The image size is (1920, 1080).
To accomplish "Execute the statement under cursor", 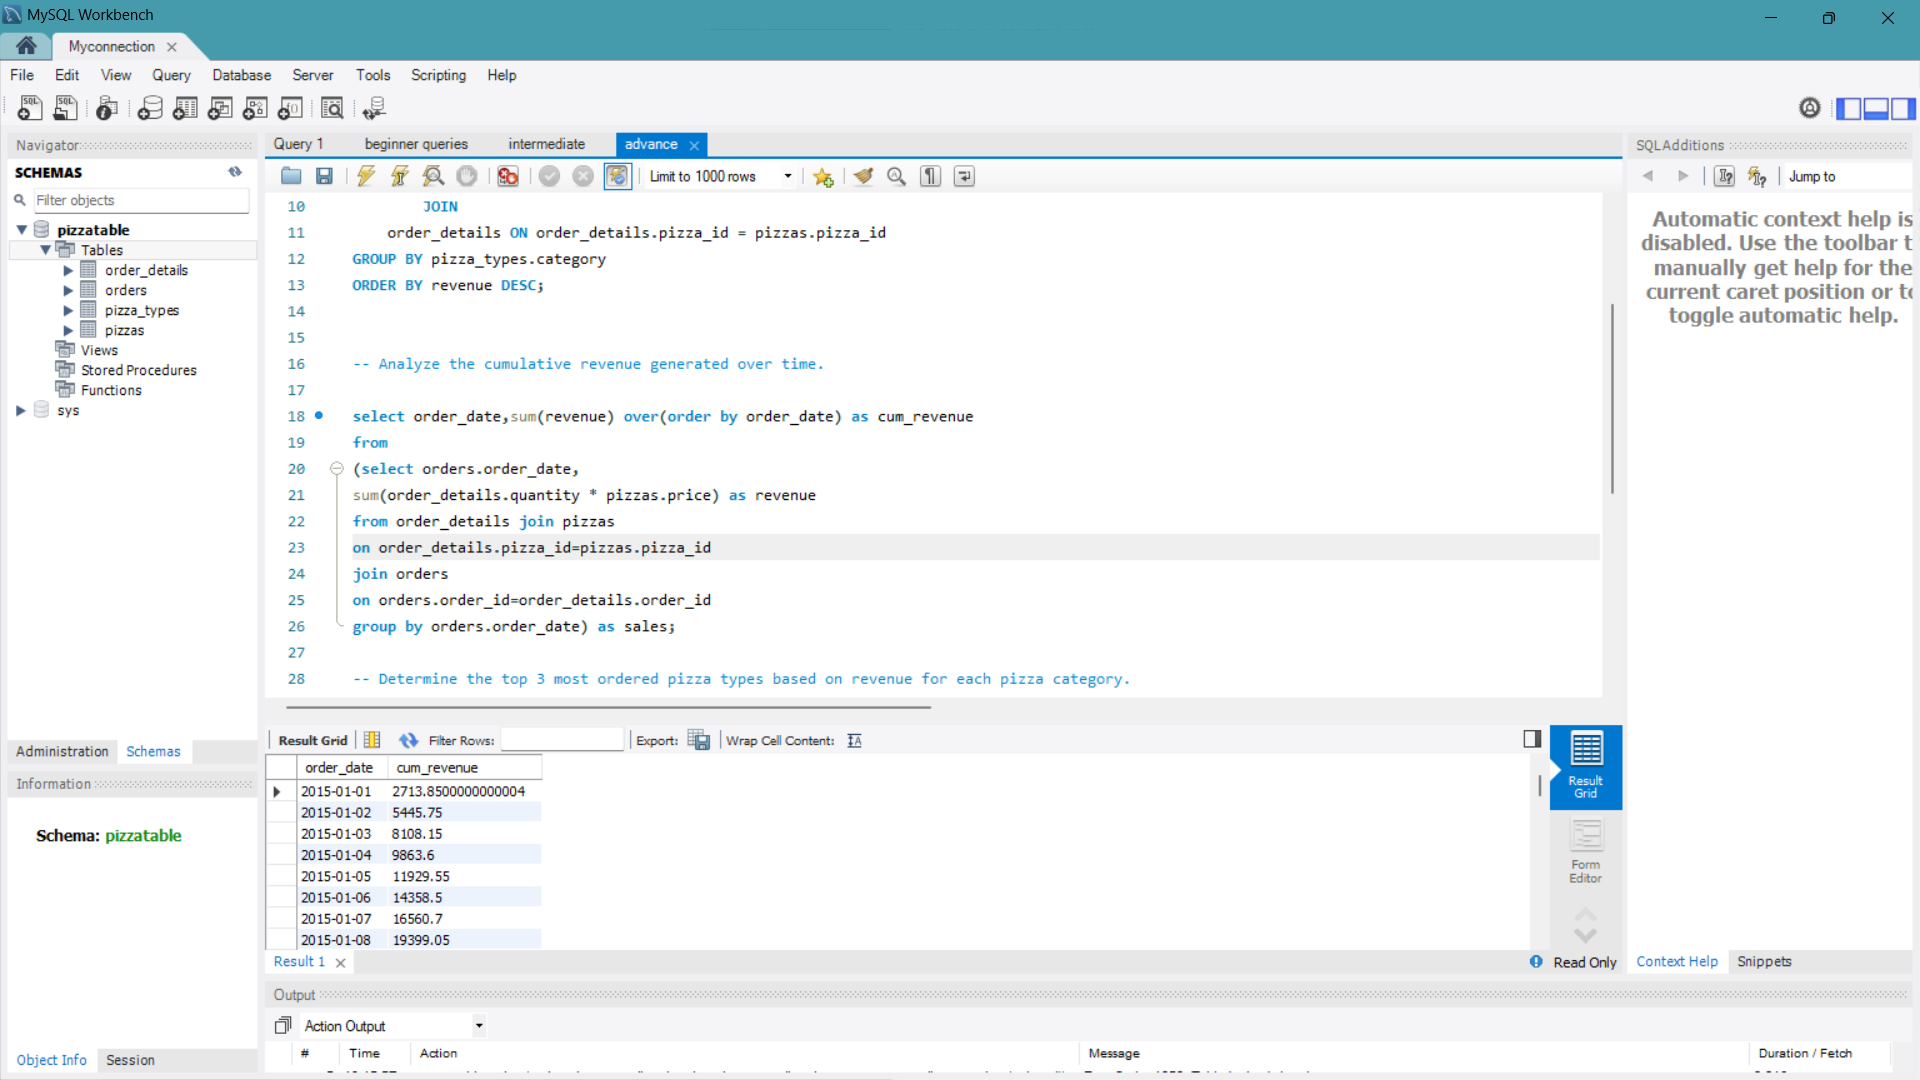I will tap(400, 176).
